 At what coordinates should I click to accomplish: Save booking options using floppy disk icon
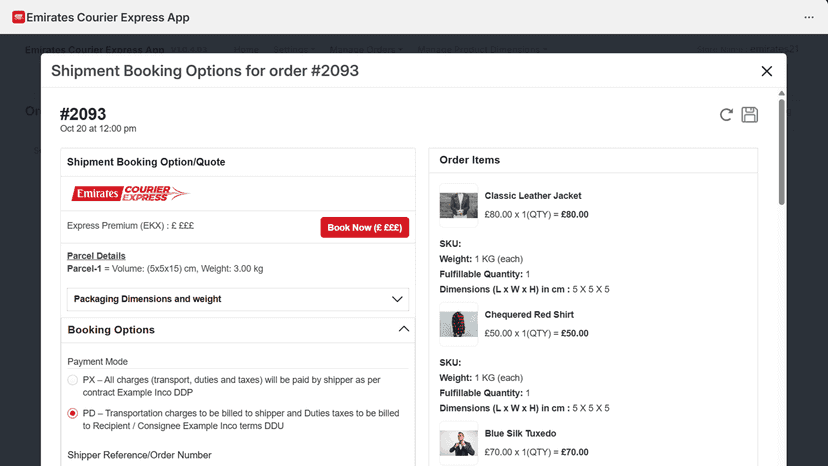(749, 115)
